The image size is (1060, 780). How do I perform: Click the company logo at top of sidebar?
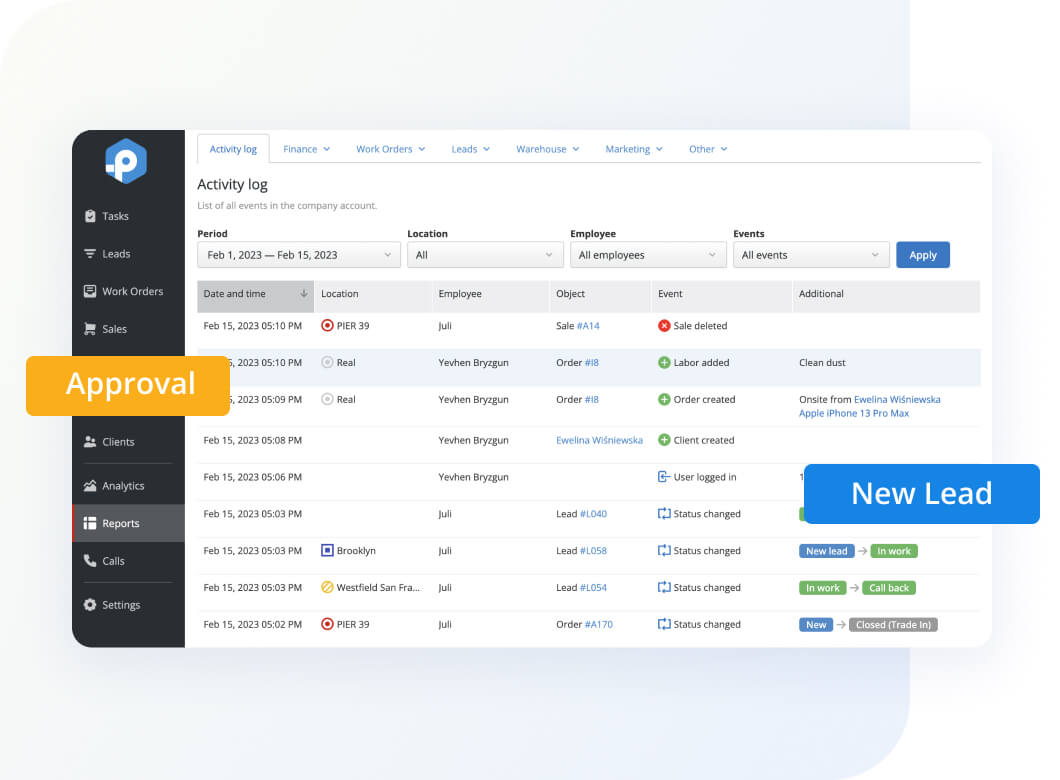tap(124, 161)
